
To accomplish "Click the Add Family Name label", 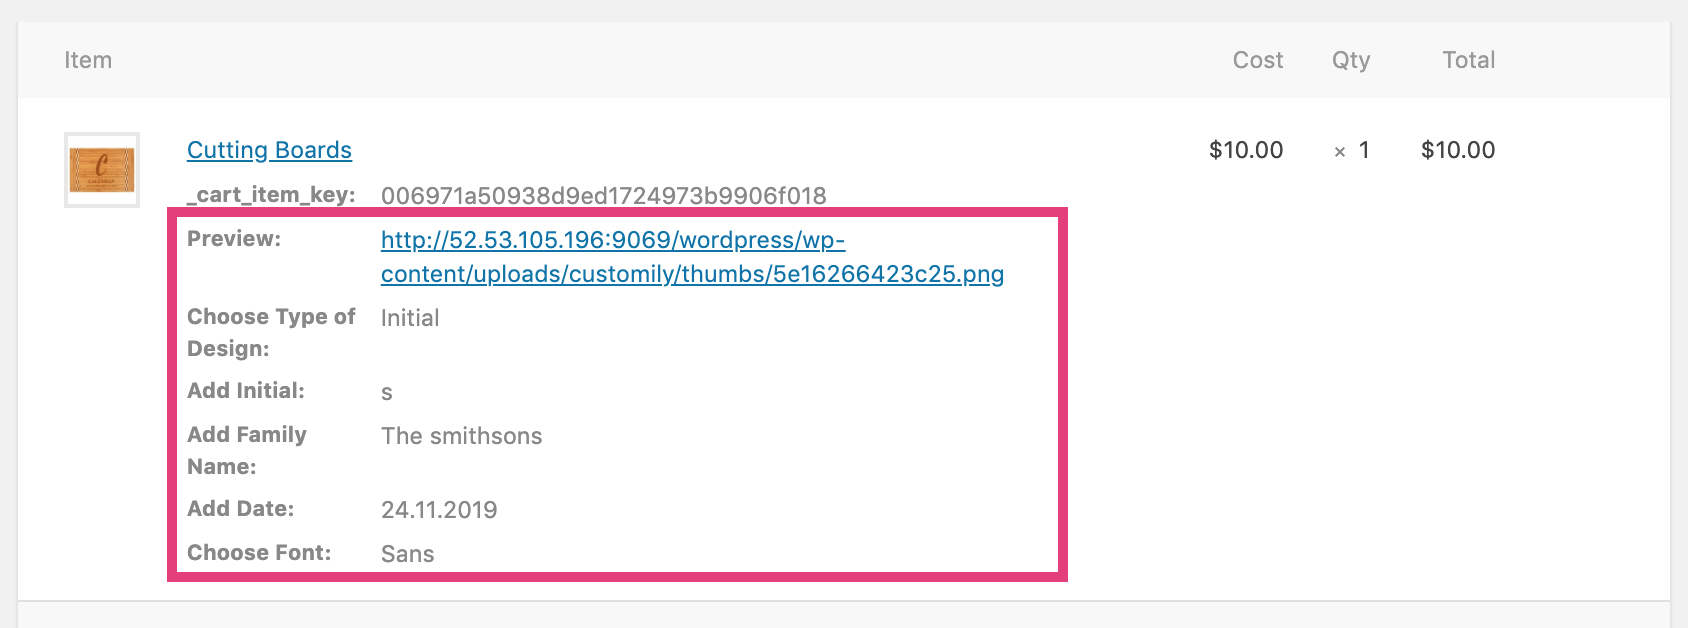I will [x=247, y=450].
